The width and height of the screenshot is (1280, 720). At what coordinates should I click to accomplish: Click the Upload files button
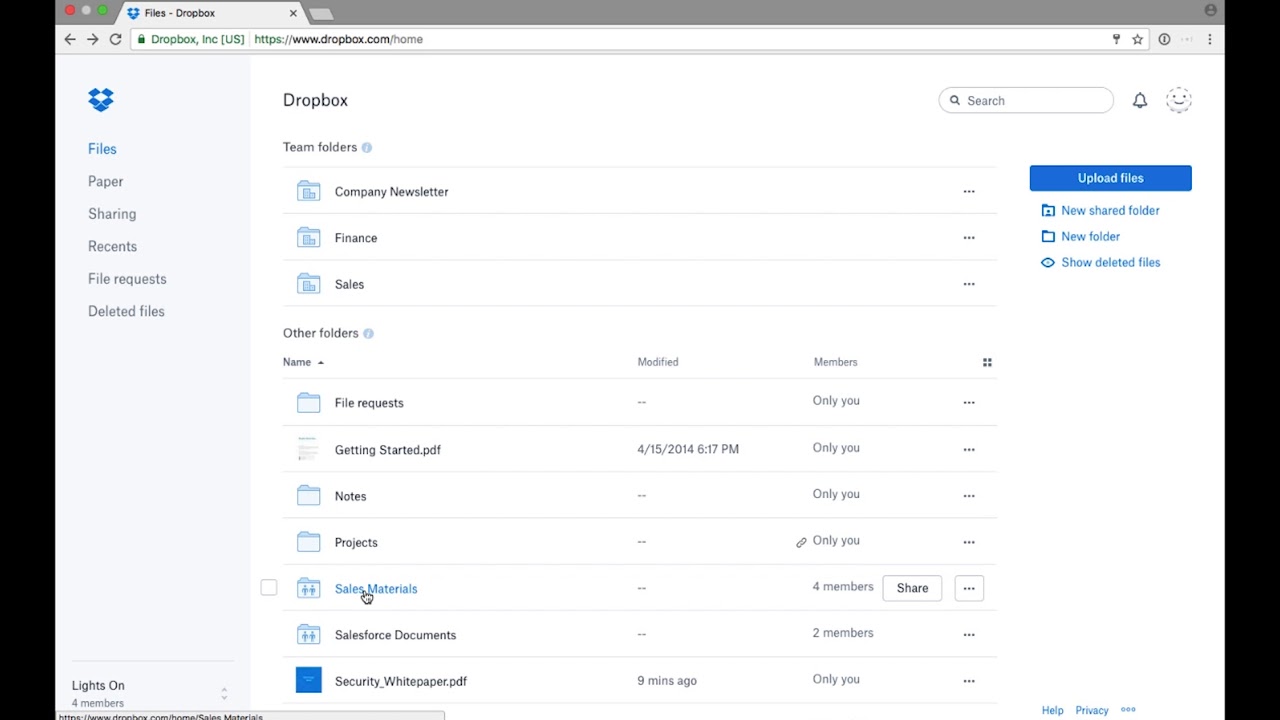pyautogui.click(x=1110, y=178)
